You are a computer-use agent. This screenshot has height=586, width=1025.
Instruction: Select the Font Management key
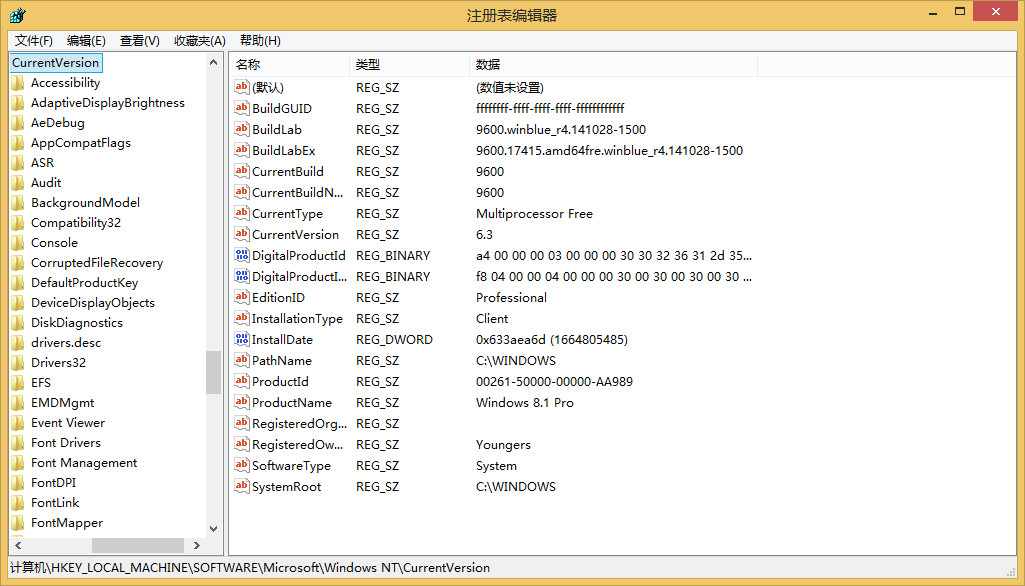pyautogui.click(x=84, y=462)
